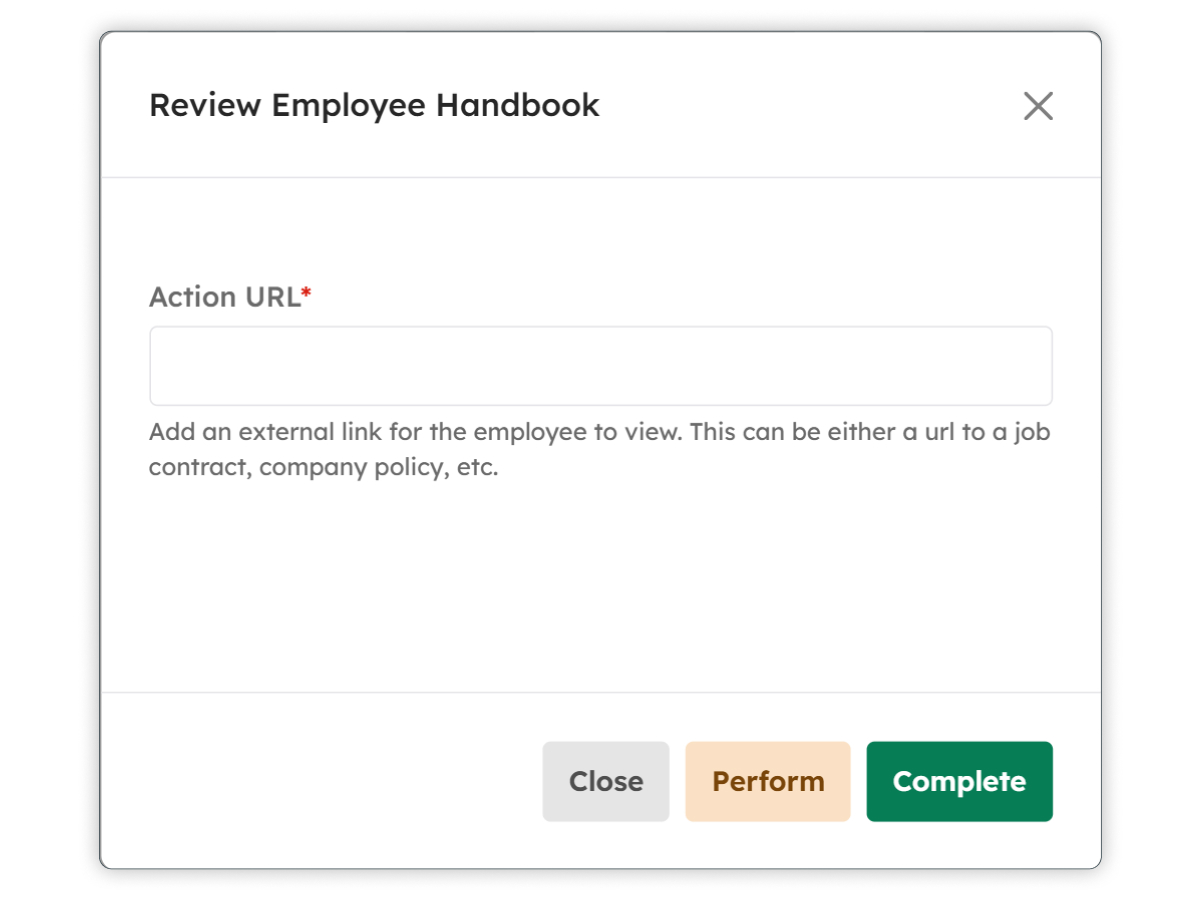Click the helper text about external link
1201x900 pixels.
point(600,450)
